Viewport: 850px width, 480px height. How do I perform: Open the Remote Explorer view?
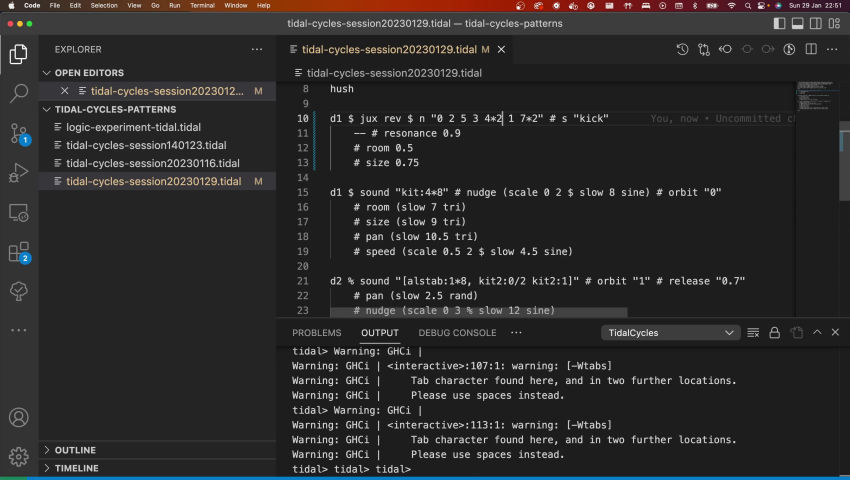point(18,213)
